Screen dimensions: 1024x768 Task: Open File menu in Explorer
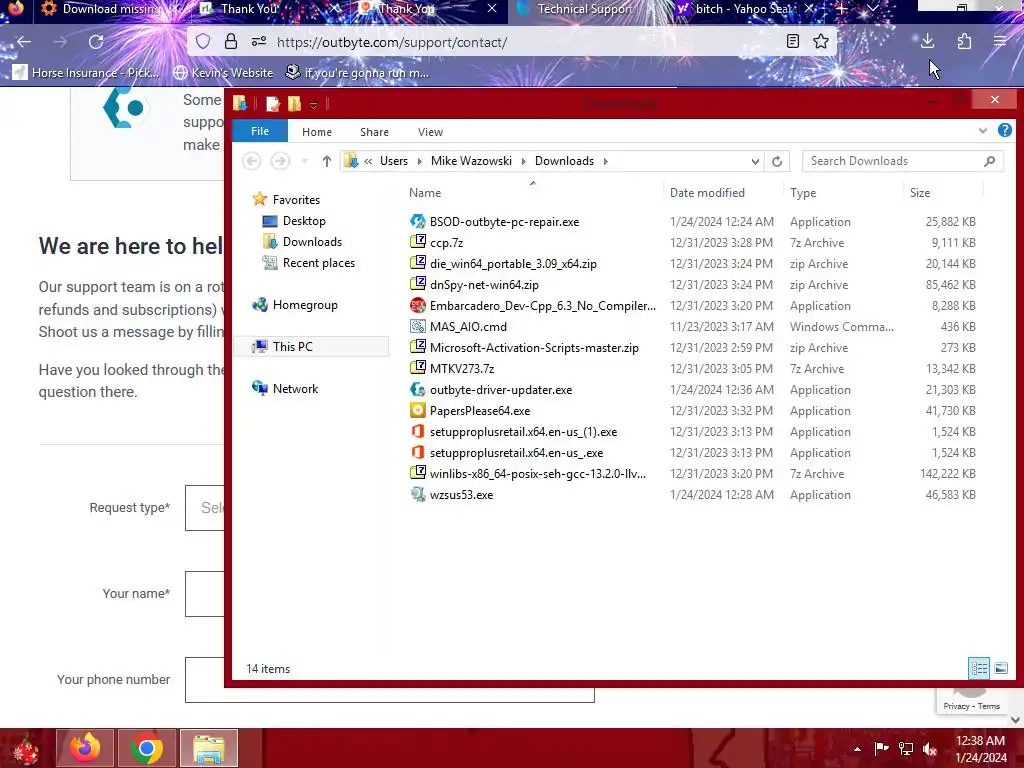[x=260, y=131]
